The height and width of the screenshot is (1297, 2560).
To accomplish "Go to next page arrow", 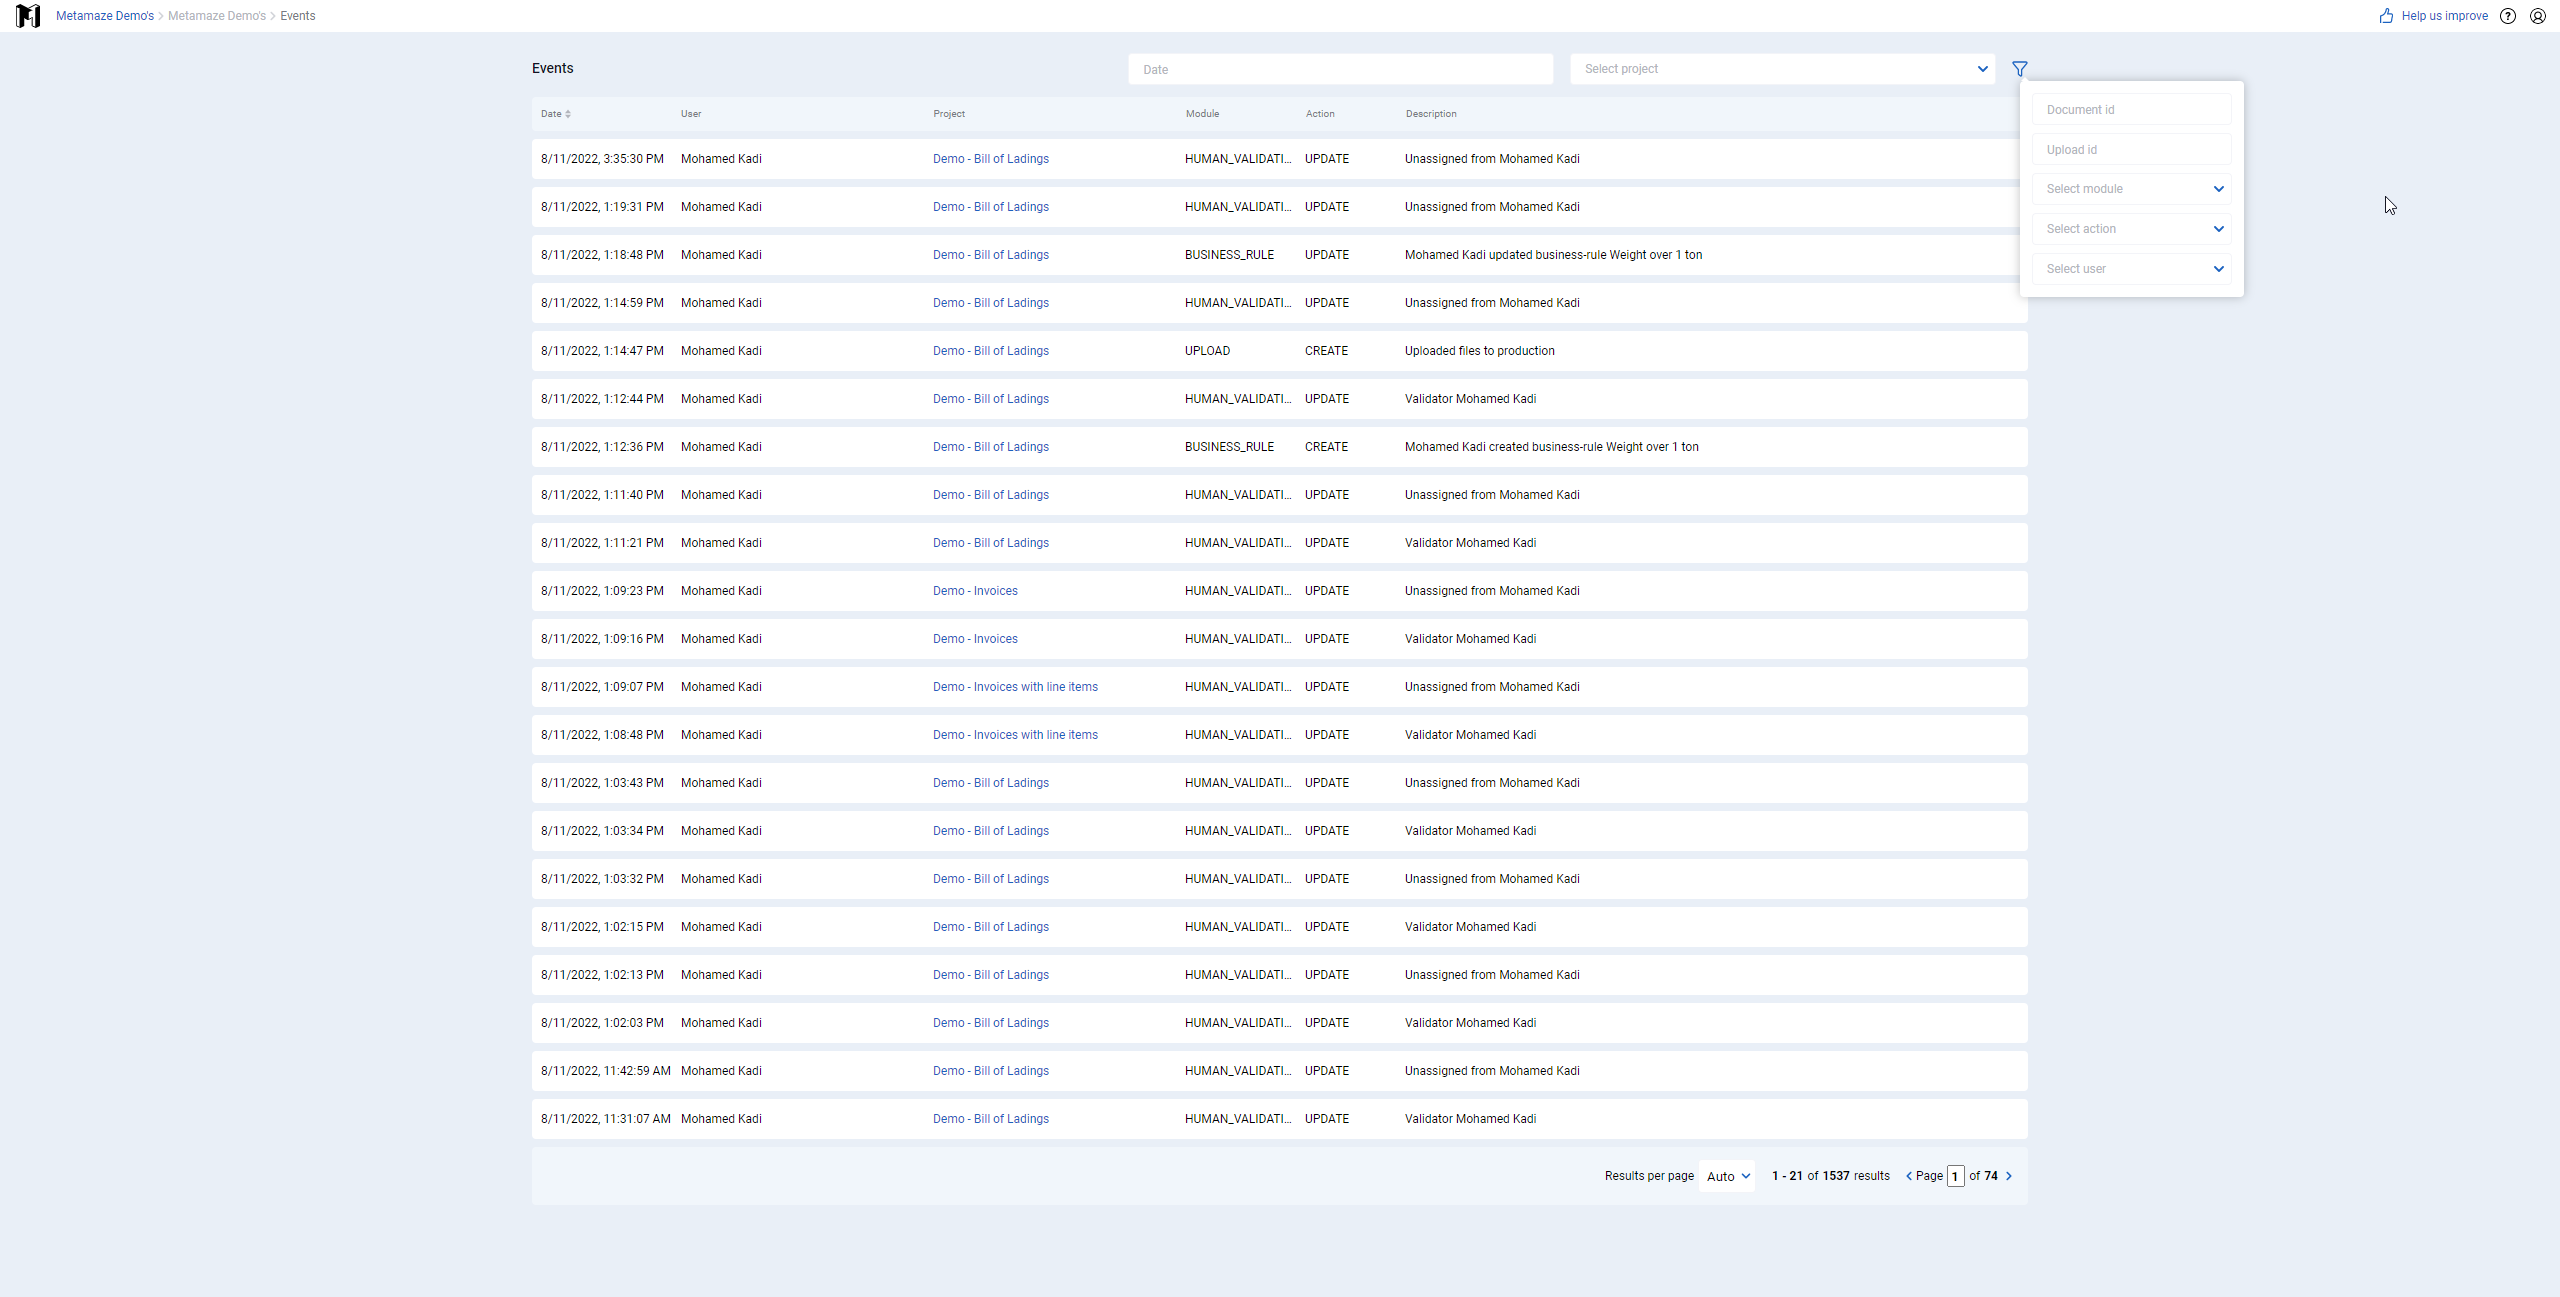I will (2009, 1176).
